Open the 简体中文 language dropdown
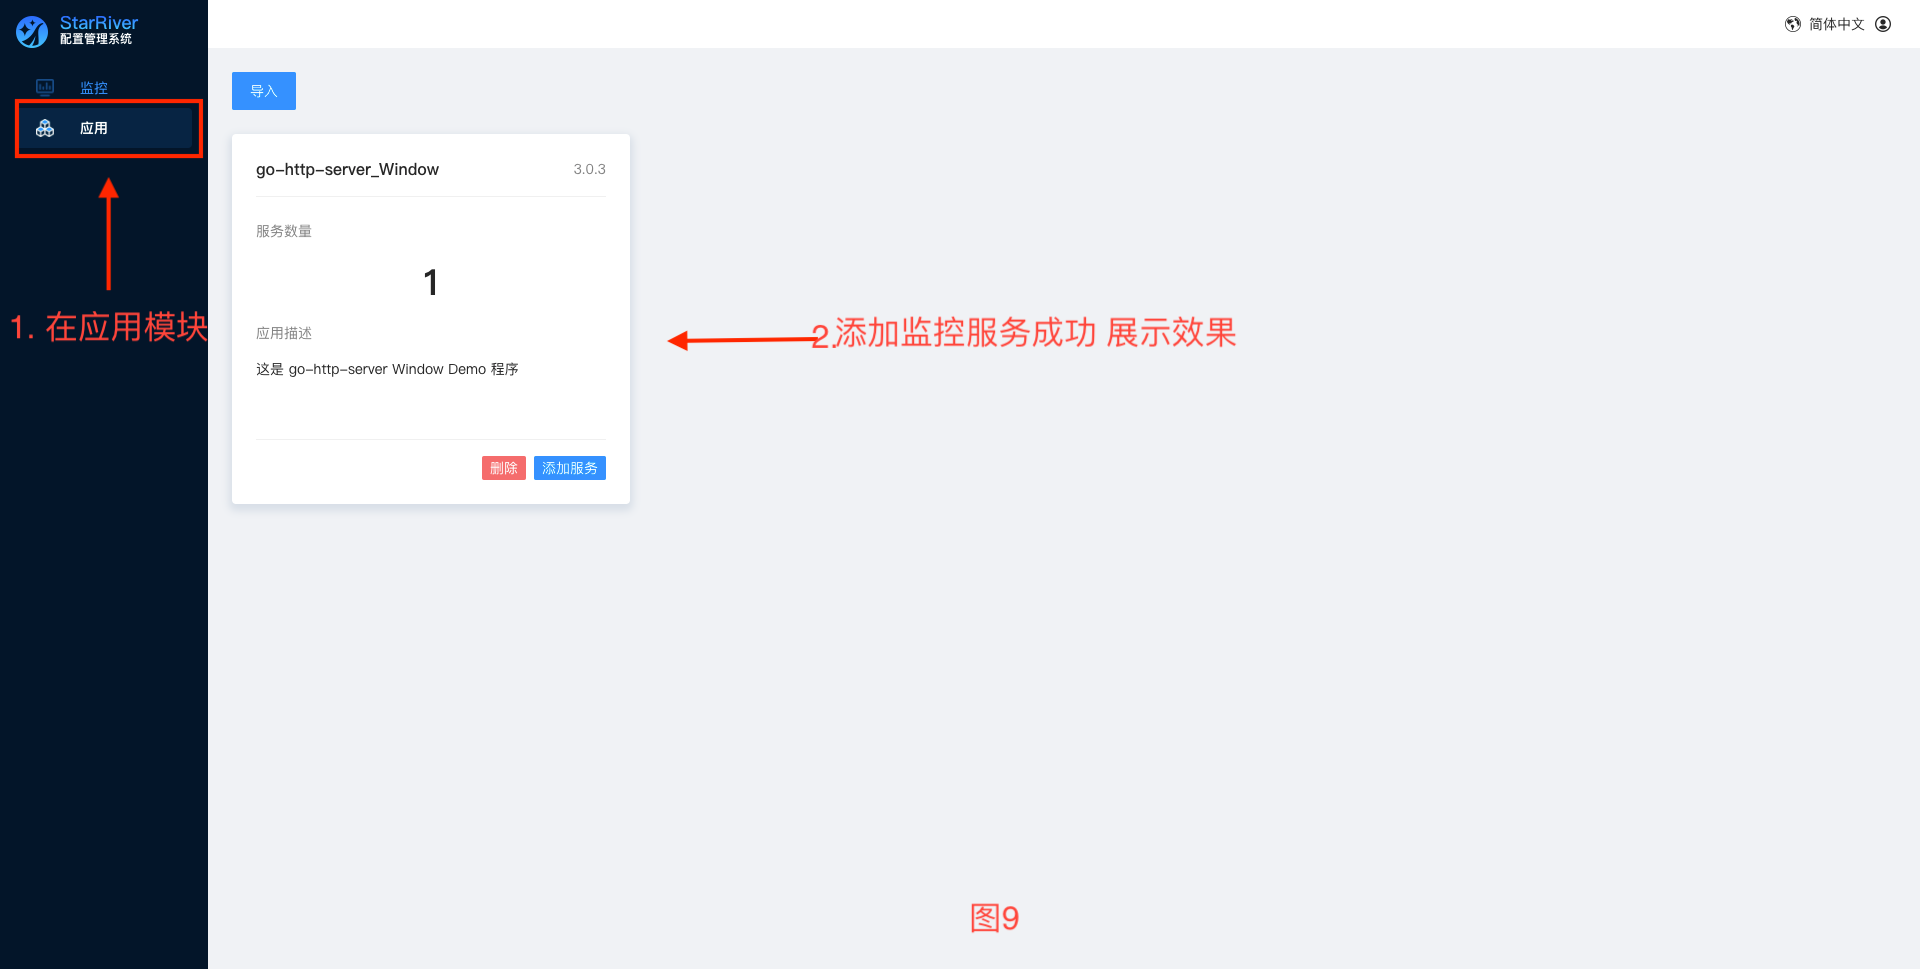Viewport: 1920px width, 969px height. tap(1836, 24)
